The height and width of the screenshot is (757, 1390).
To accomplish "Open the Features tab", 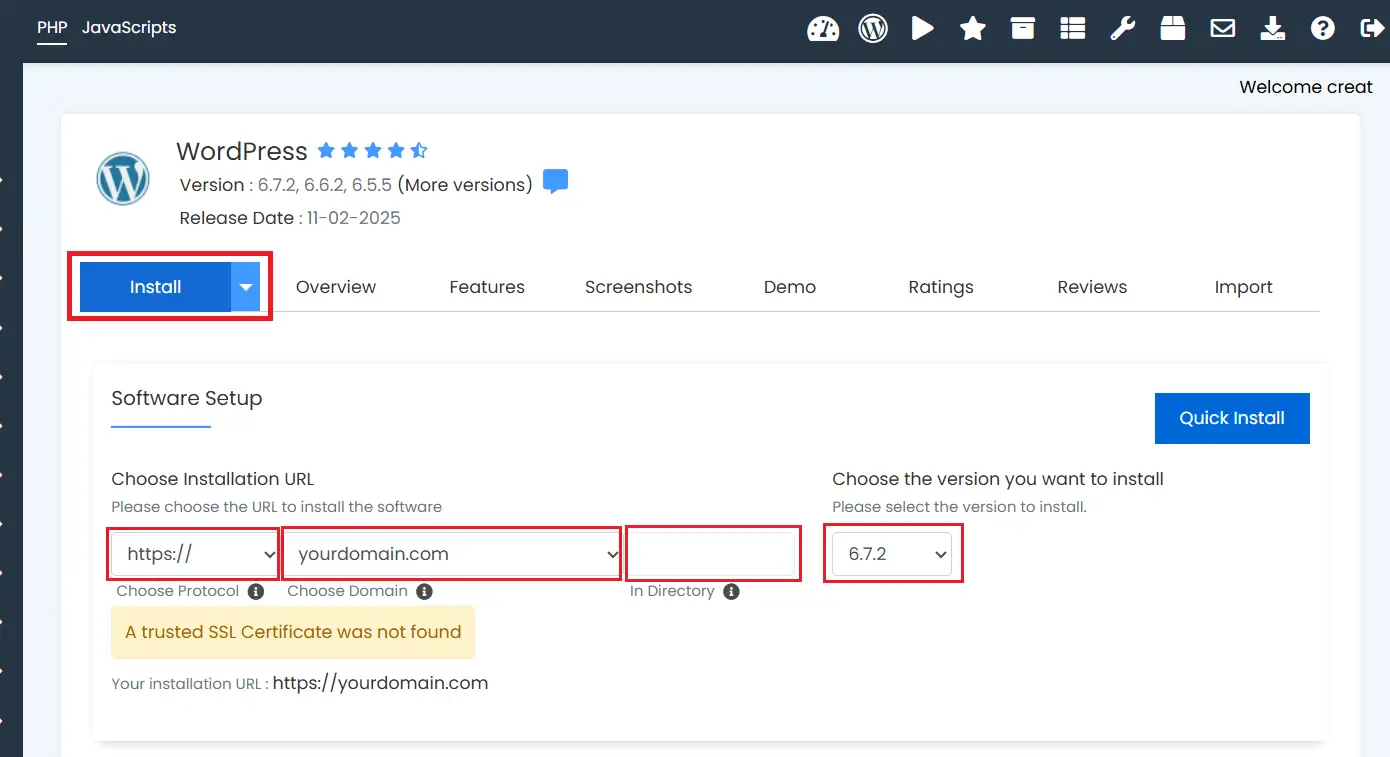I will click(487, 287).
